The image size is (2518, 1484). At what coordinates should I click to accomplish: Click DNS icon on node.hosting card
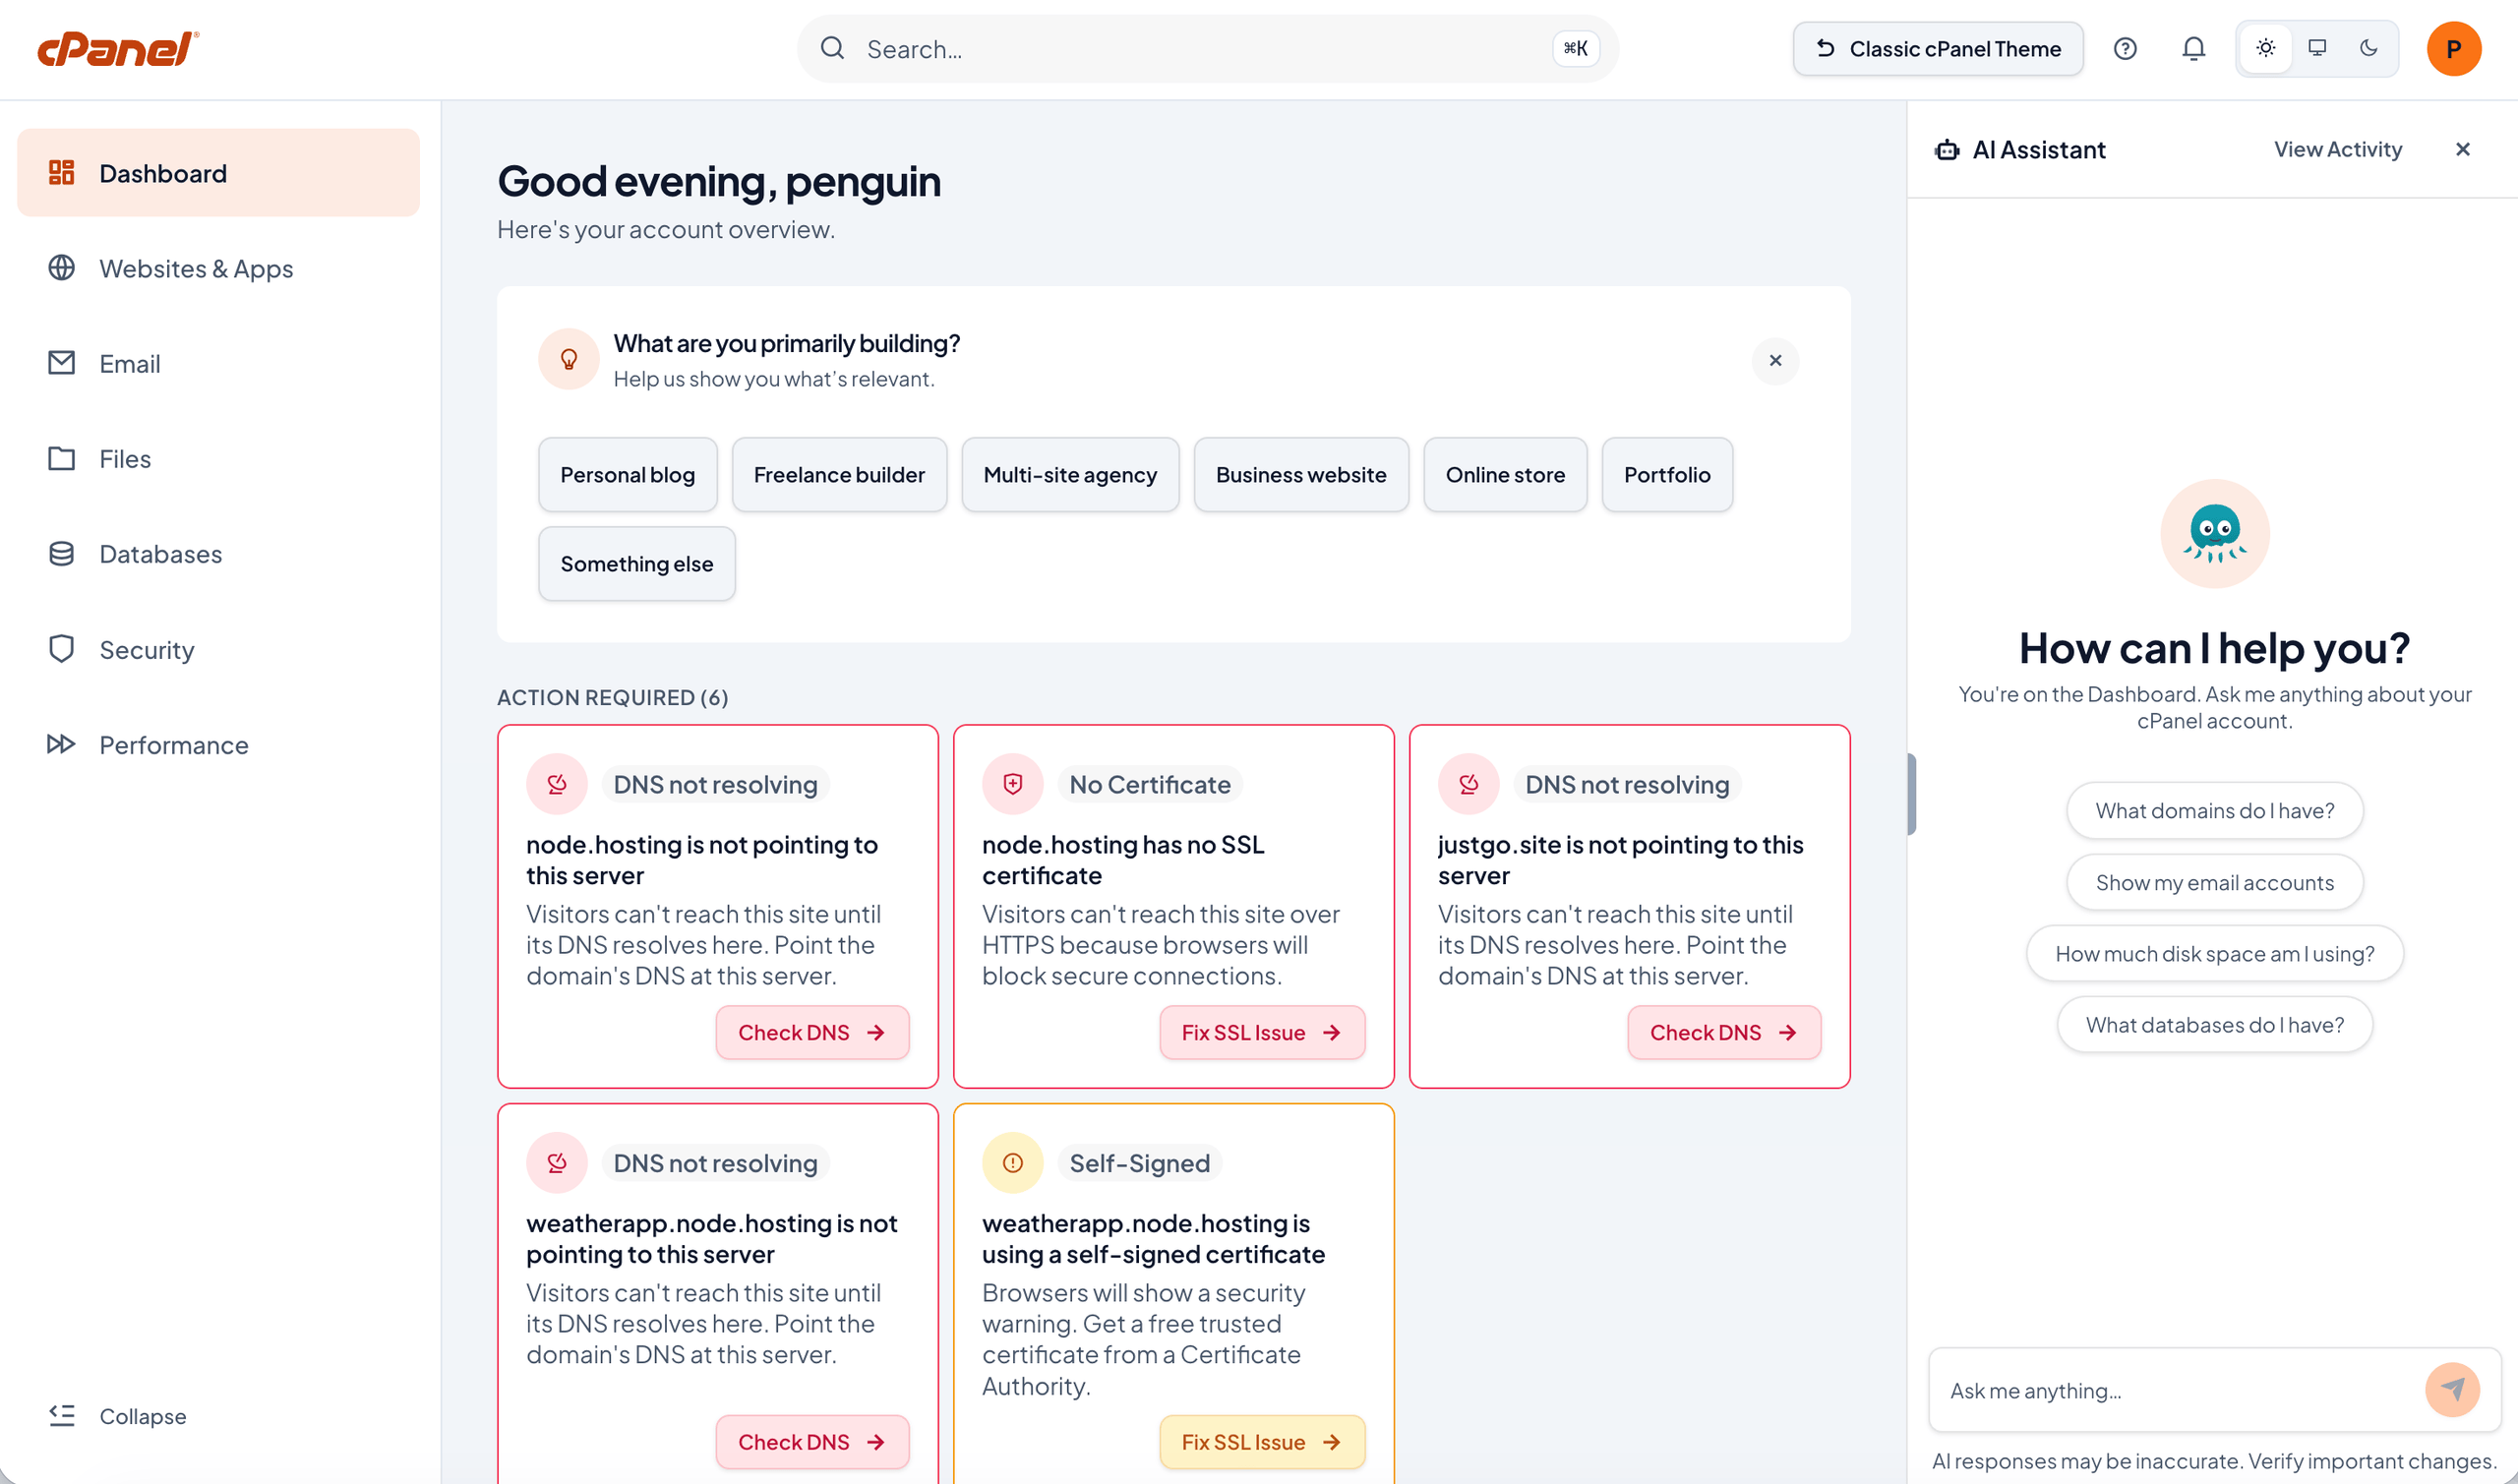click(557, 784)
